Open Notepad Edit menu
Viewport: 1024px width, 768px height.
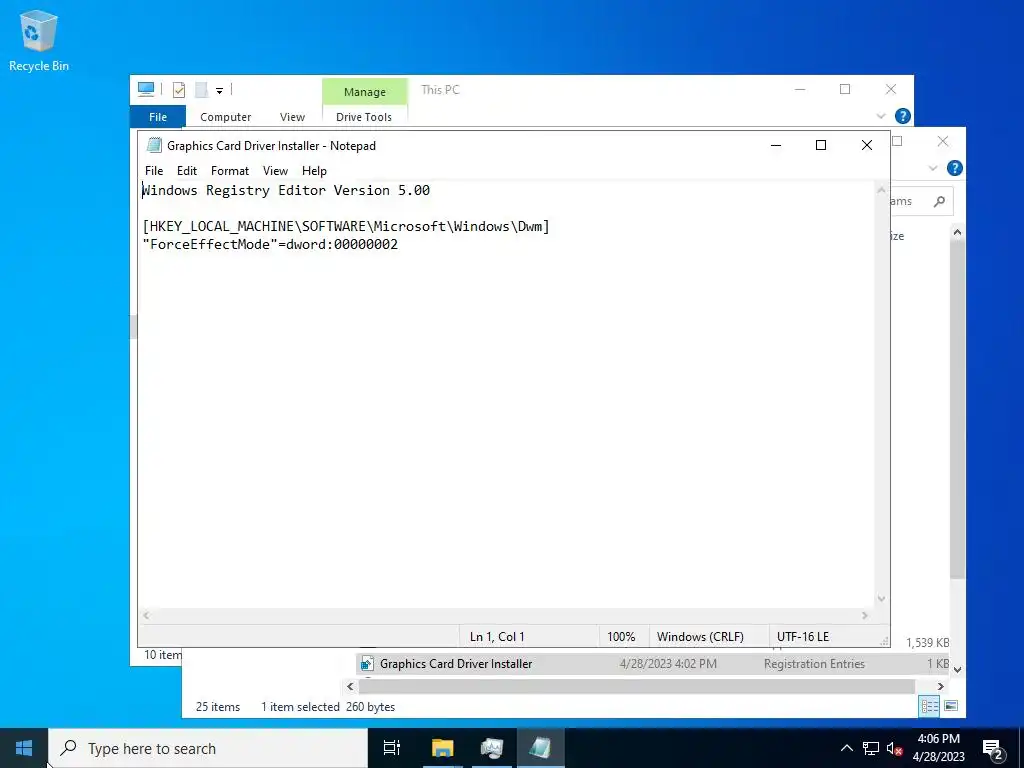(187, 170)
